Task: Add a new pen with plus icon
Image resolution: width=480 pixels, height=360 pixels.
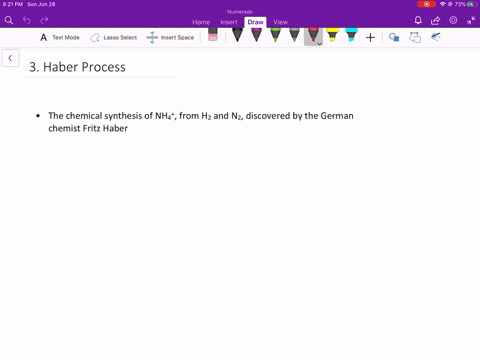Action: click(x=370, y=37)
